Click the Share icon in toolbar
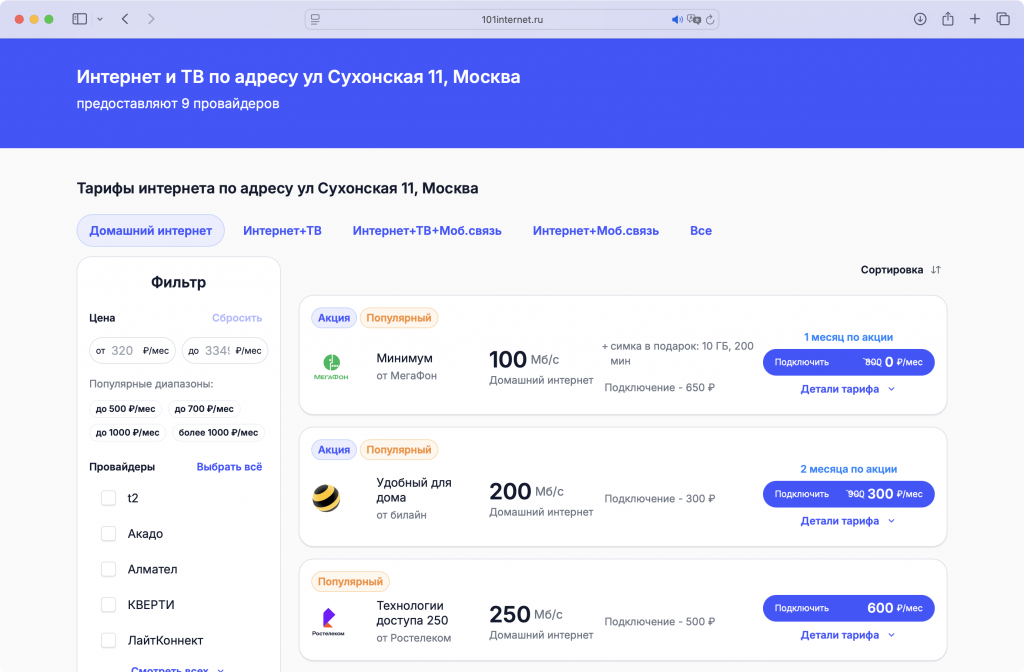This screenshot has width=1024, height=672. [x=948, y=19]
